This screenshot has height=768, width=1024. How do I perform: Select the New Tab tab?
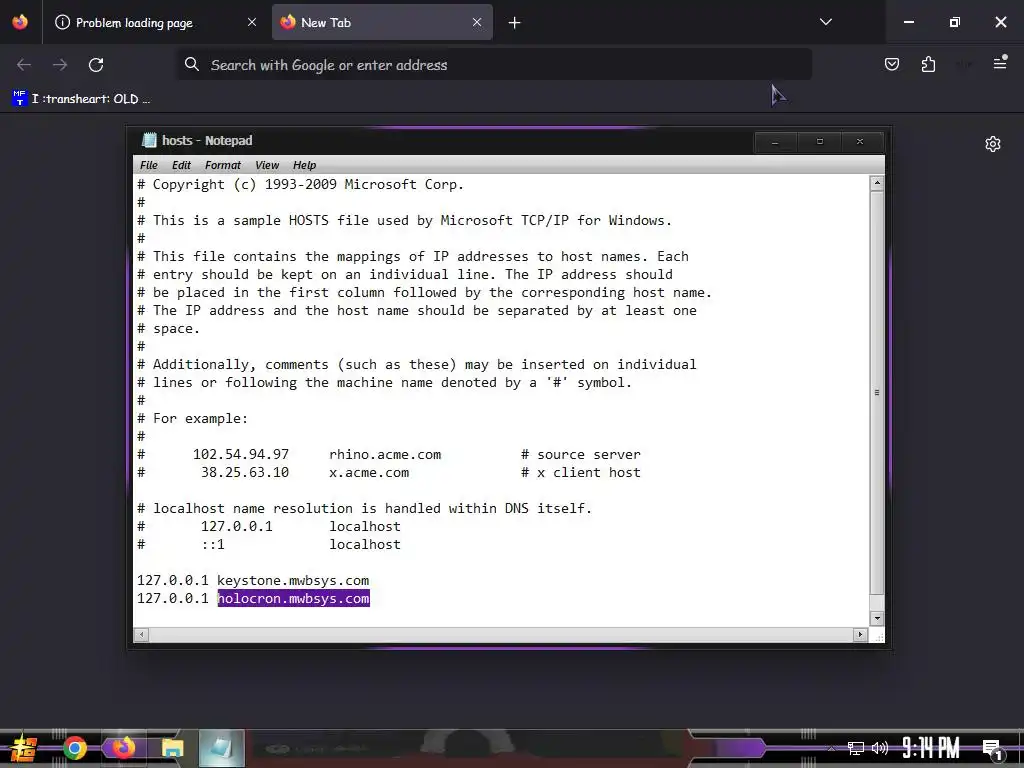click(382, 22)
